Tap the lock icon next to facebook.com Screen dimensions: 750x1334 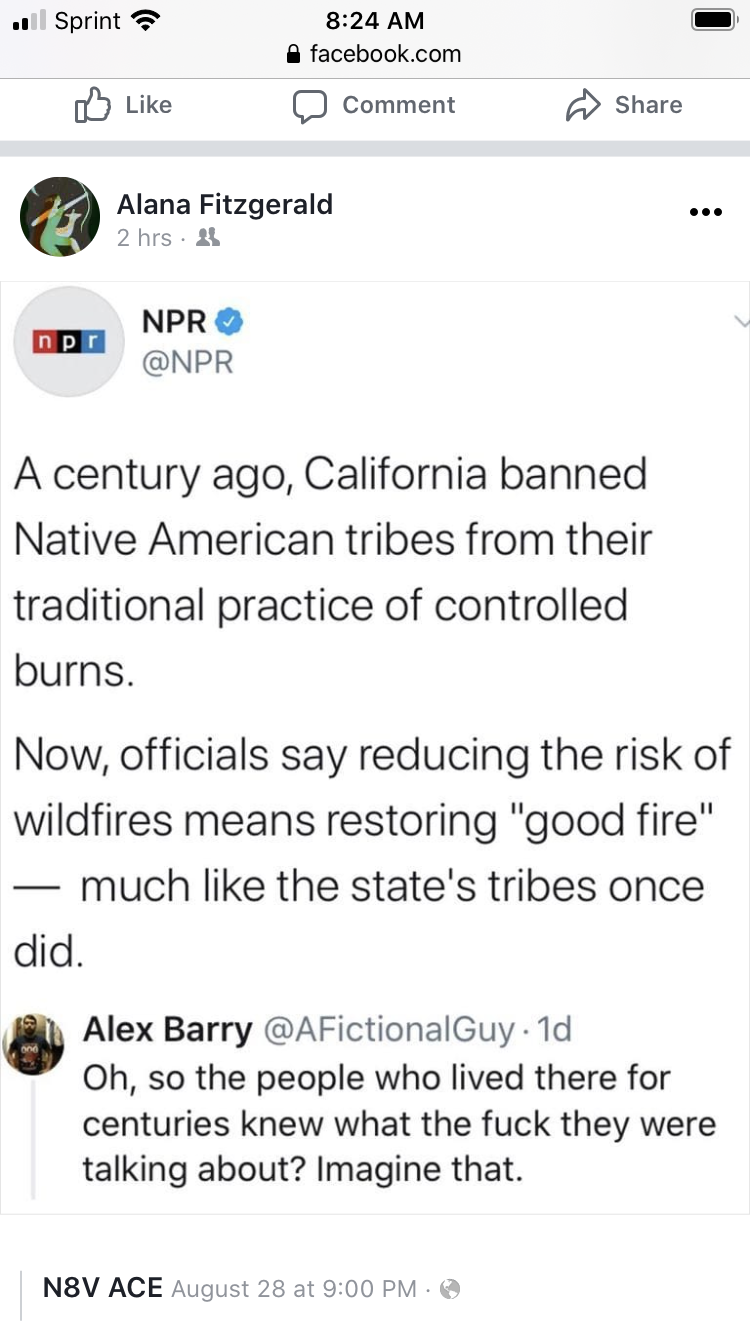point(293,56)
